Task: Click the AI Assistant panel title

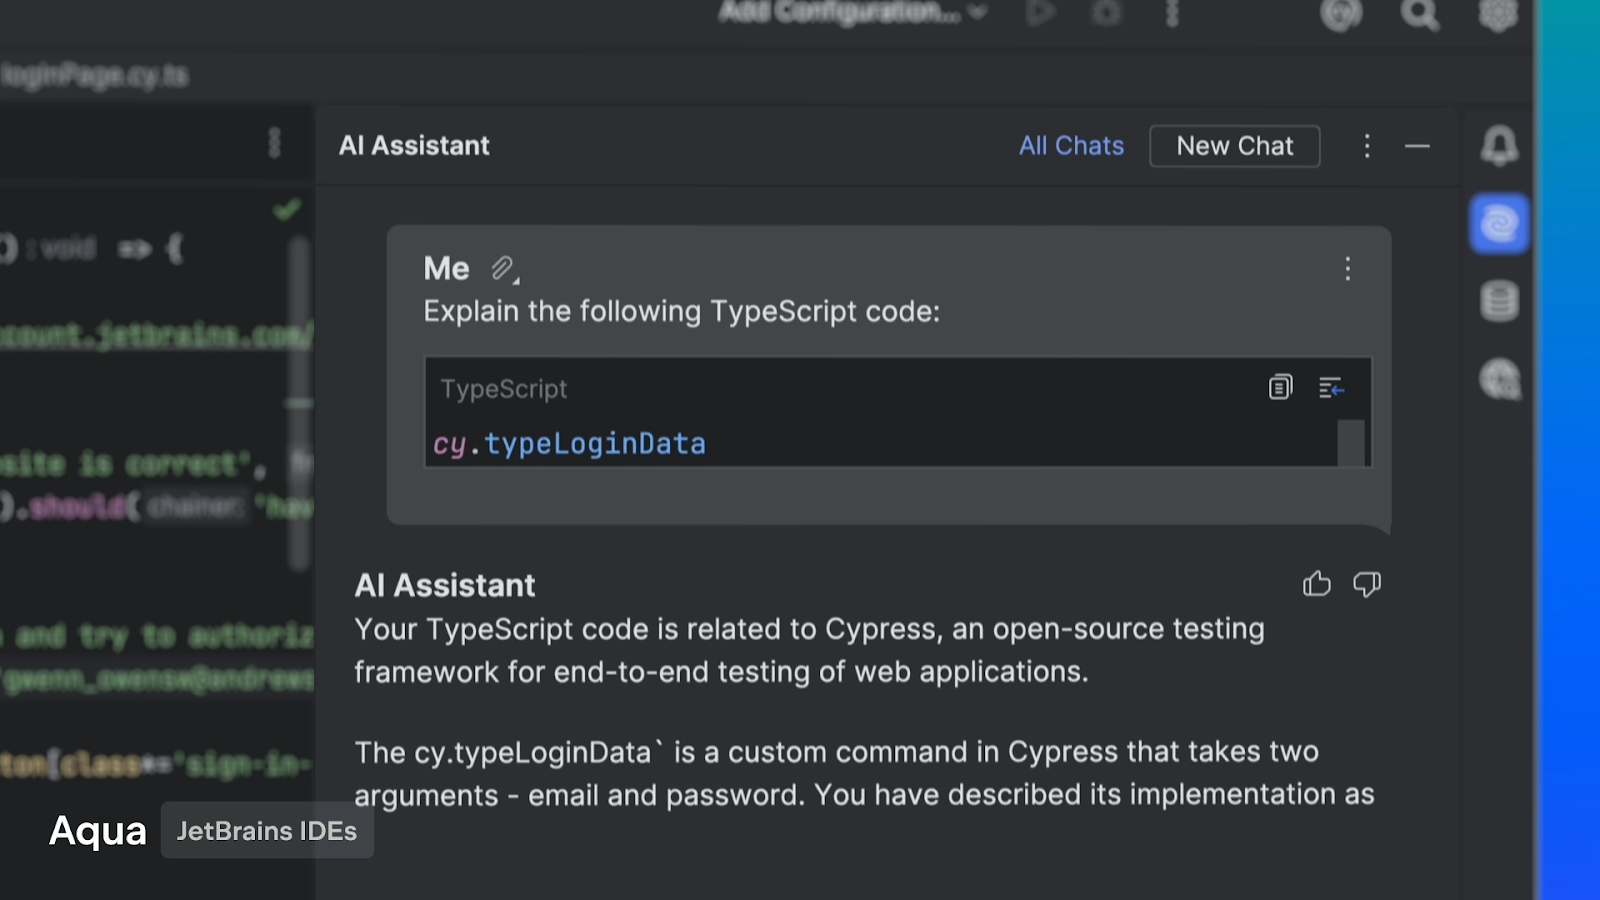Action: pos(414,146)
